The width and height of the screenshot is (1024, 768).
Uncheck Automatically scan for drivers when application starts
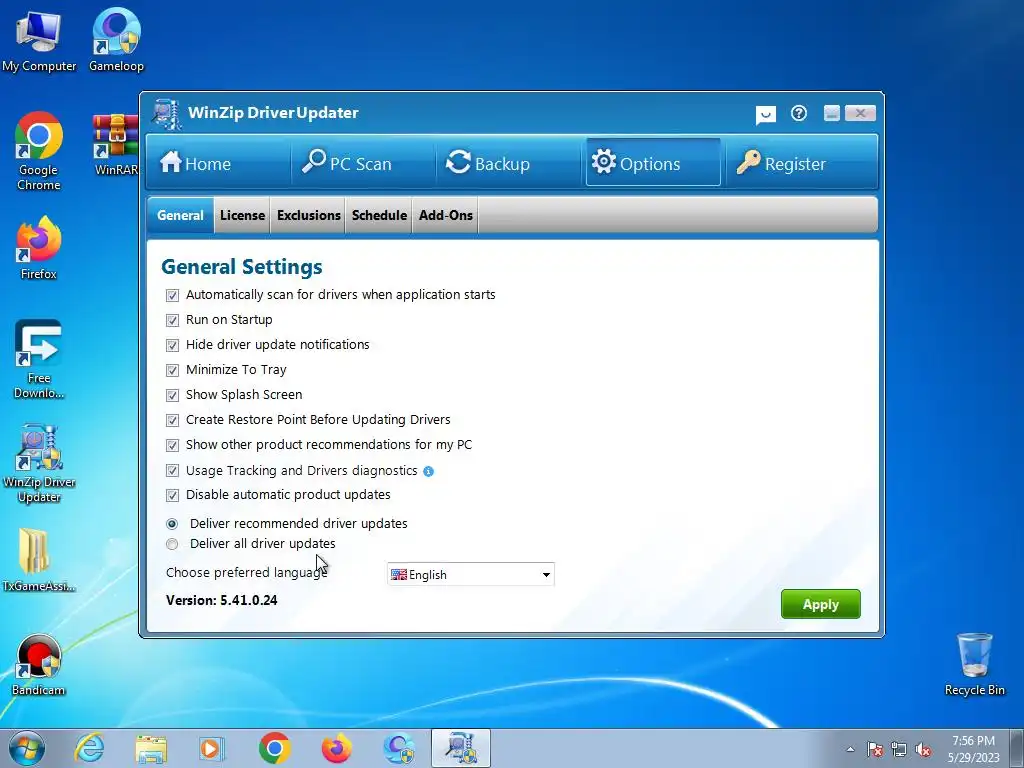[172, 295]
